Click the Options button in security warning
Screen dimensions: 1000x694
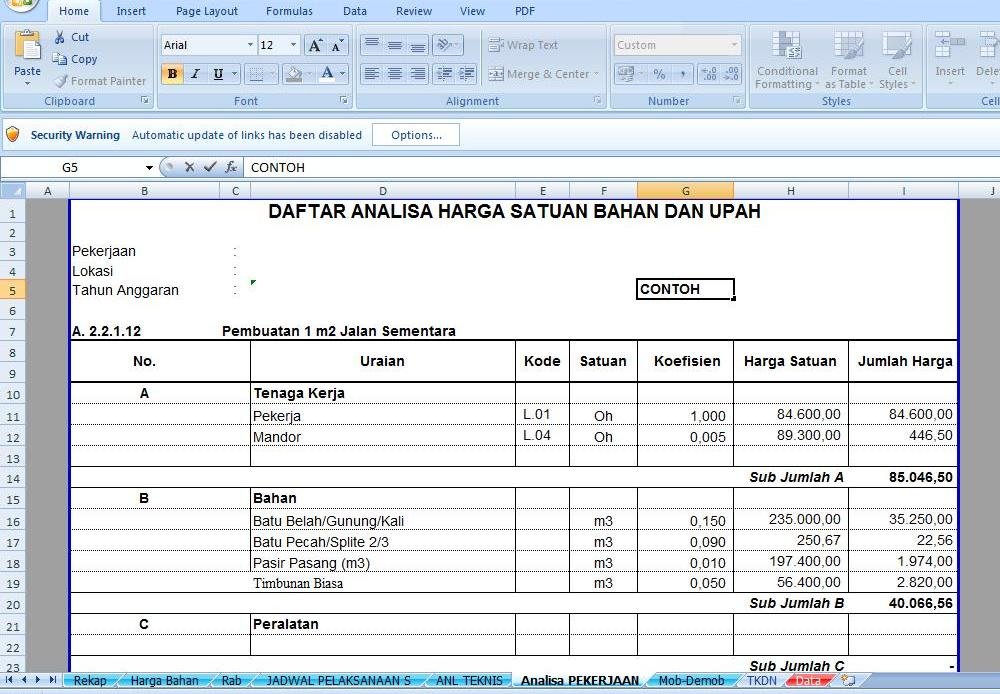[x=415, y=134]
